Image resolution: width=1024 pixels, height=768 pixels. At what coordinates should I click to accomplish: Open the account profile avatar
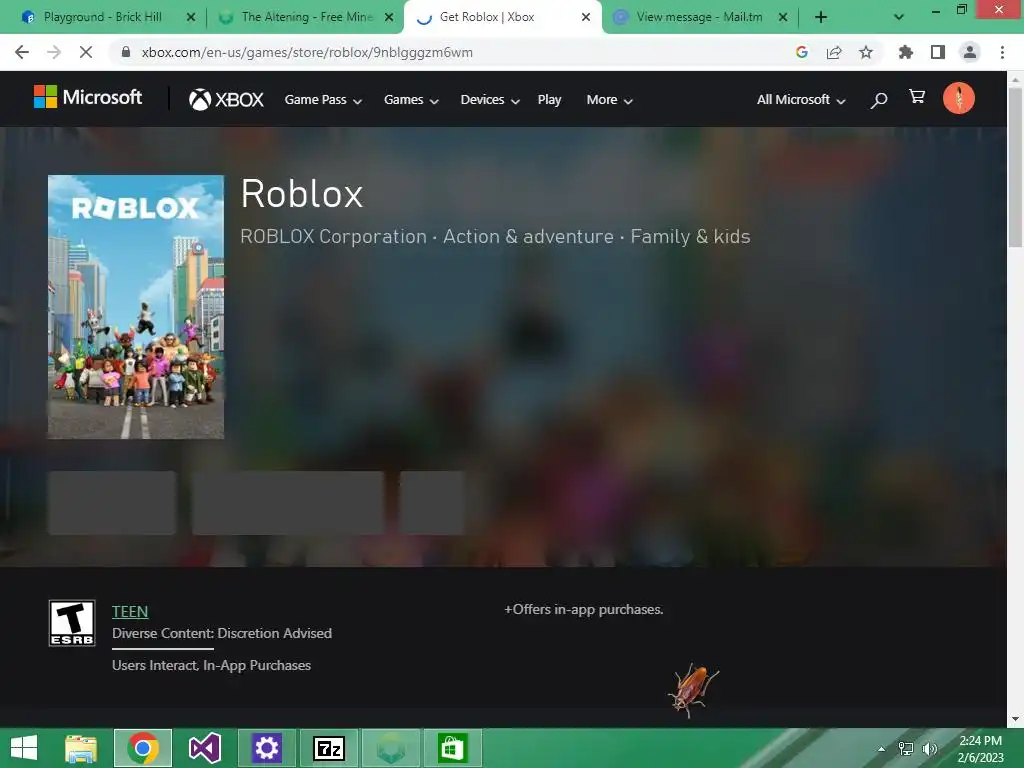click(x=959, y=99)
